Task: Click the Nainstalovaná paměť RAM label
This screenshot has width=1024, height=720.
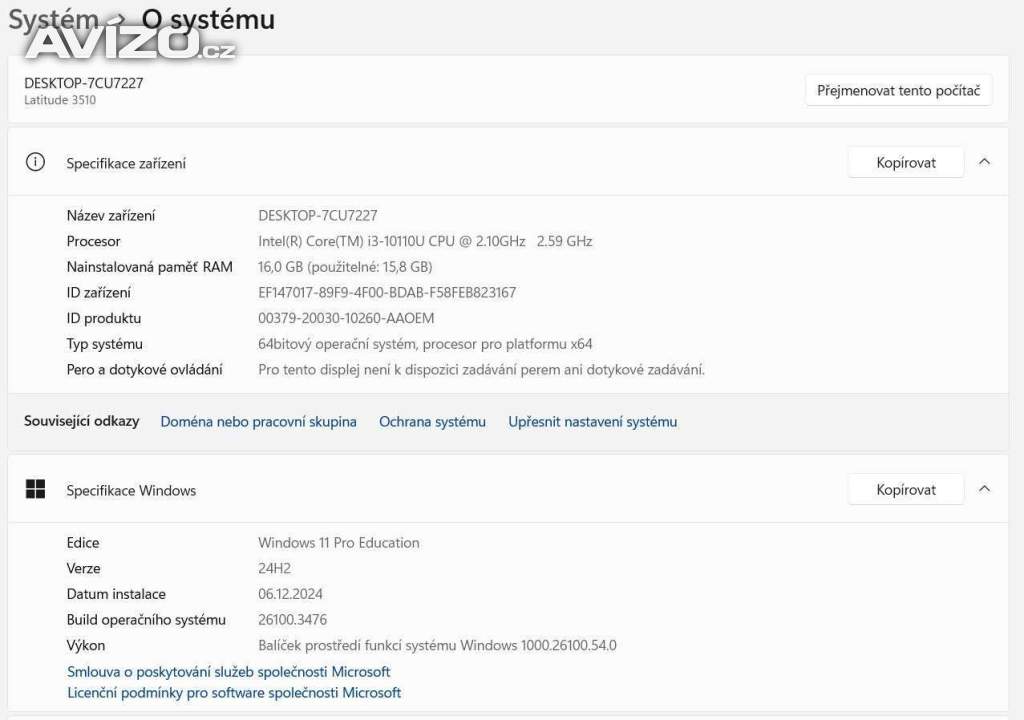Action: 150,267
